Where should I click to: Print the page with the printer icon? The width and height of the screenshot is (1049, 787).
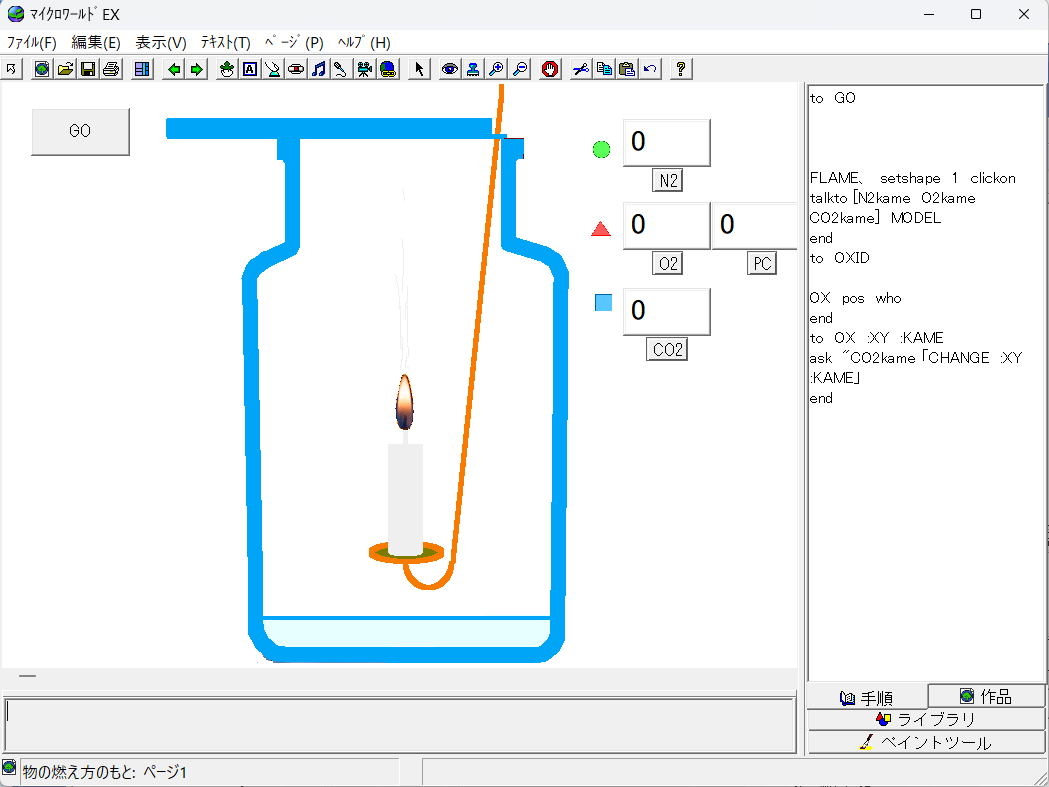(x=111, y=69)
